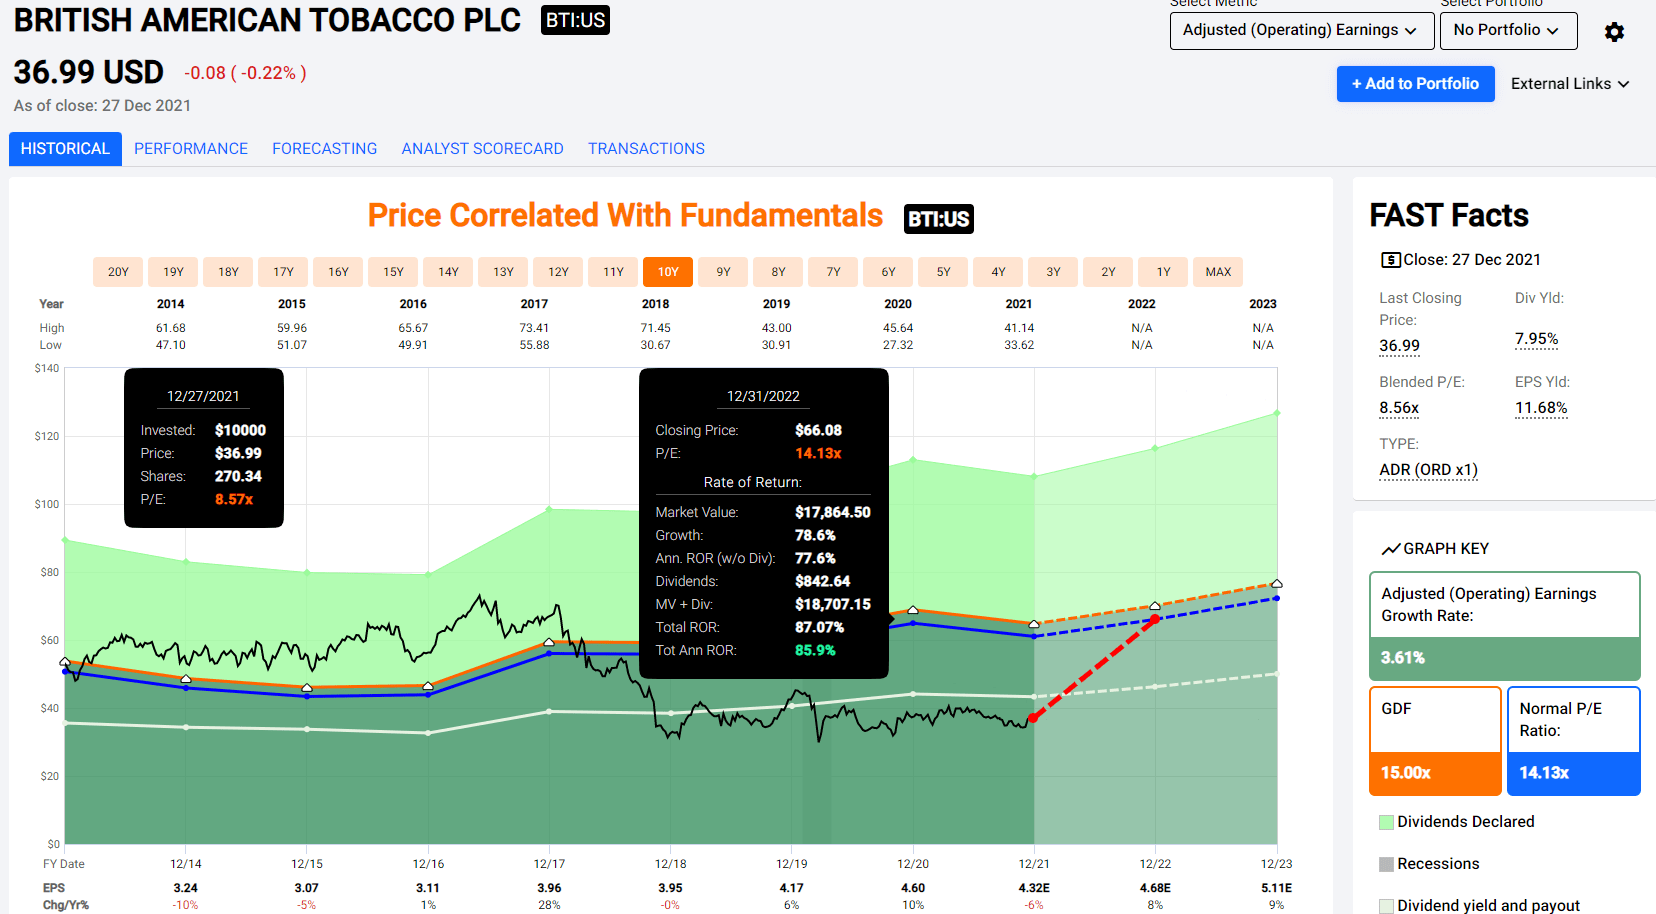Click the Div Yld 7.95% value
This screenshot has height=914, width=1656.
coord(1536,339)
